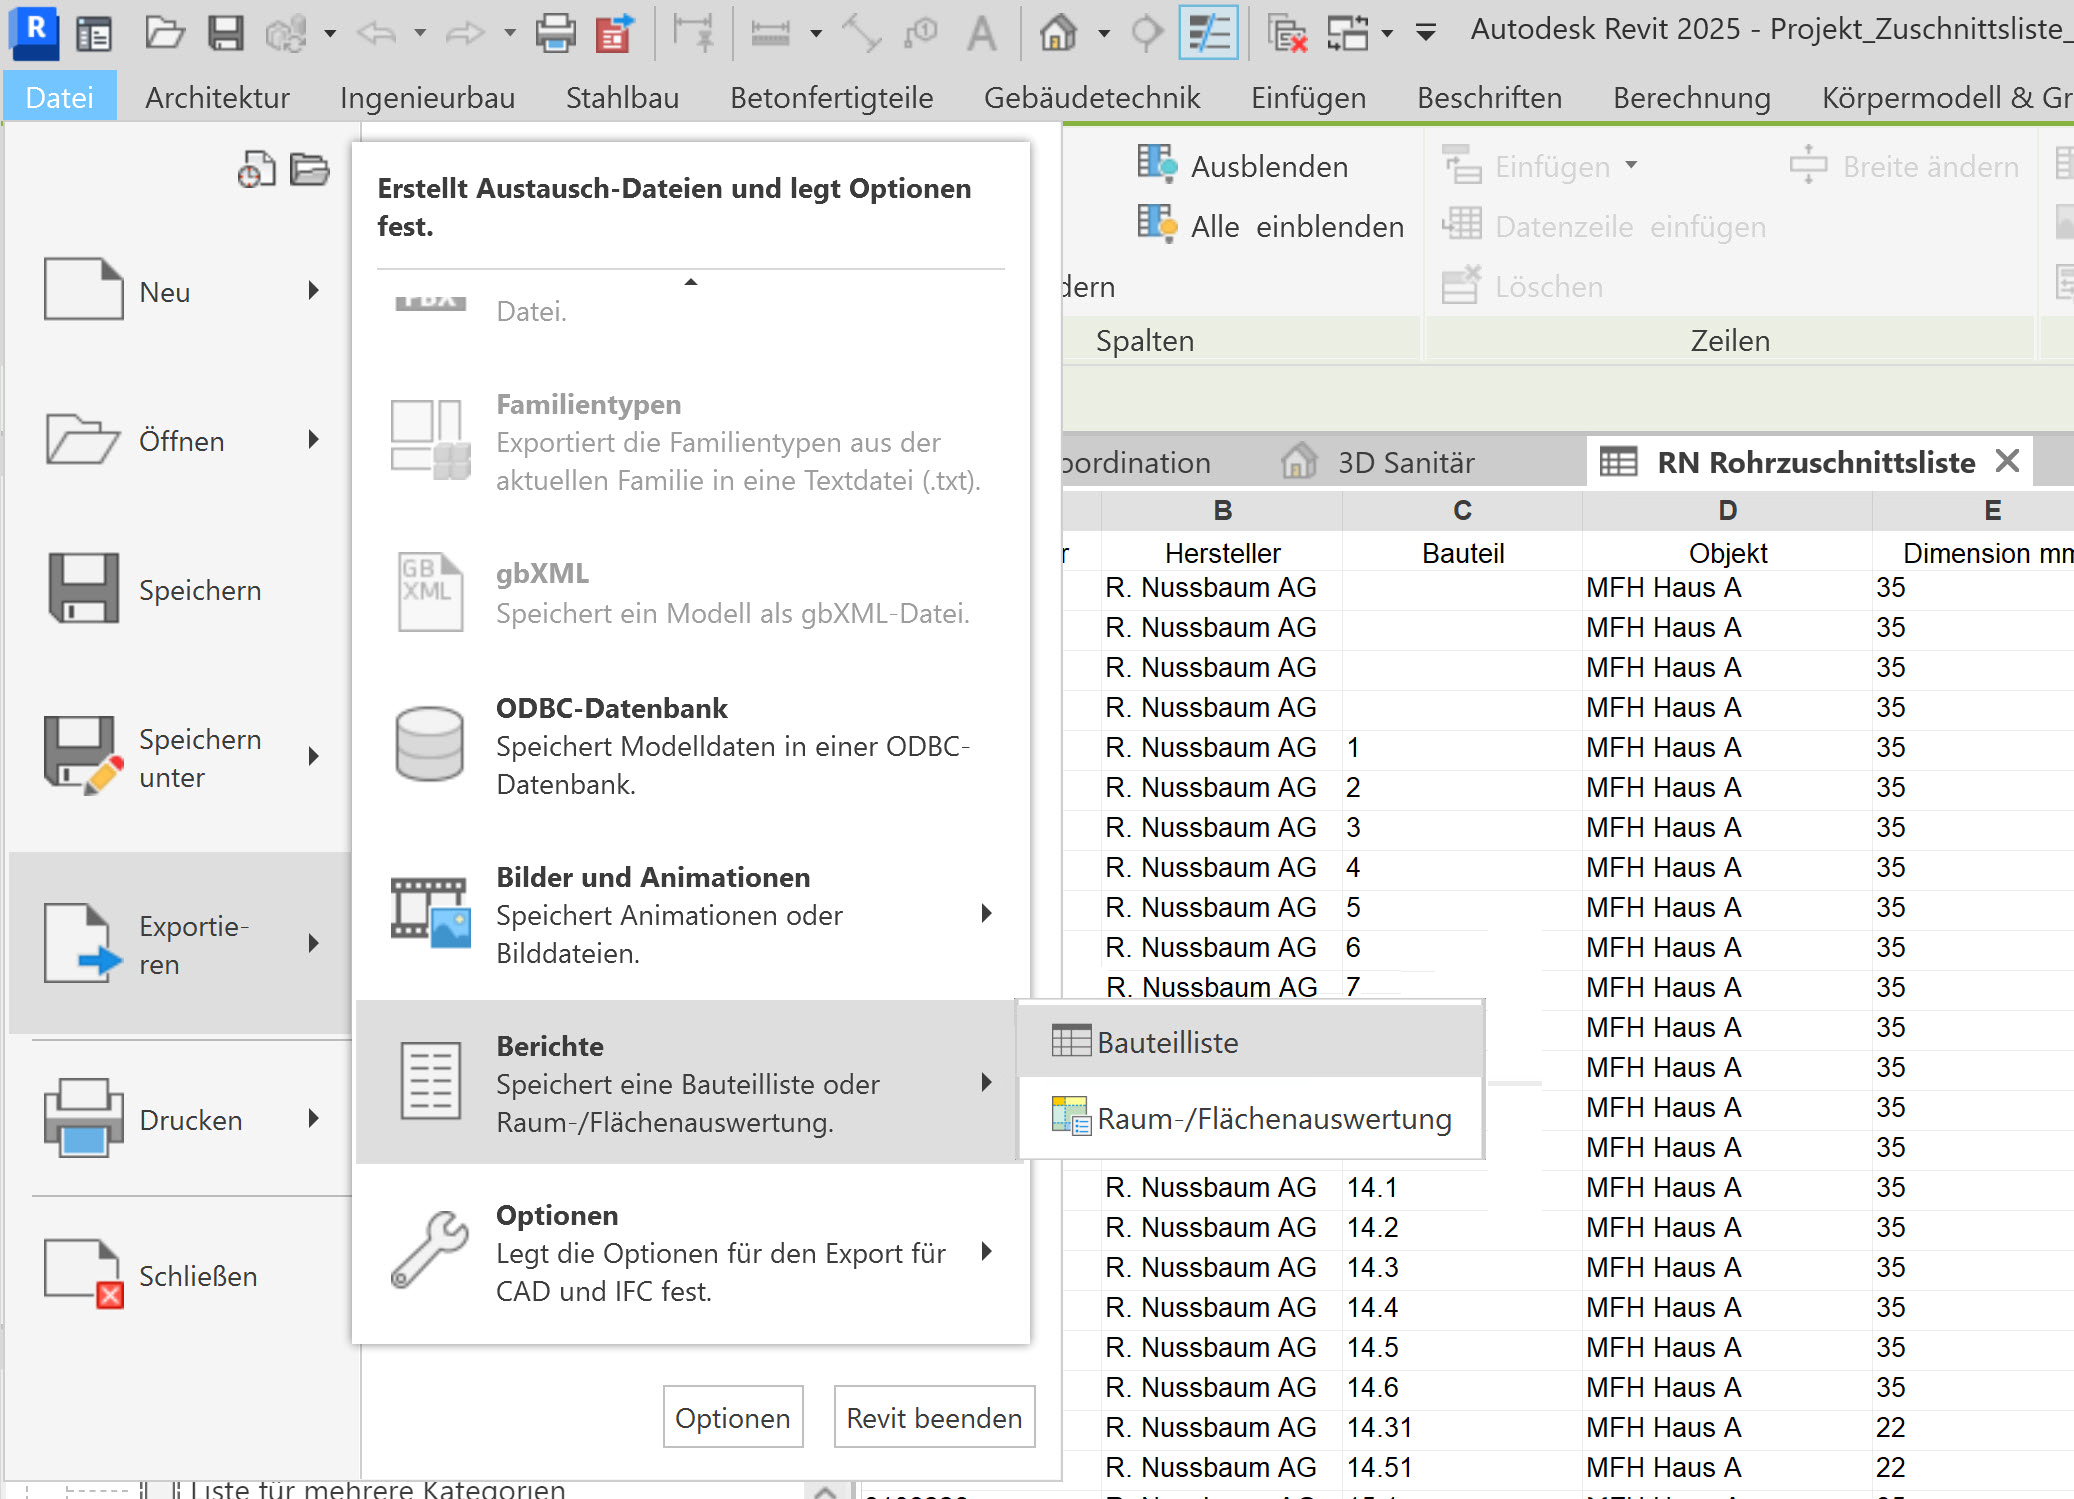Click the Berichte document icon
Image resolution: width=2074 pixels, height=1499 pixels.
[431, 1081]
